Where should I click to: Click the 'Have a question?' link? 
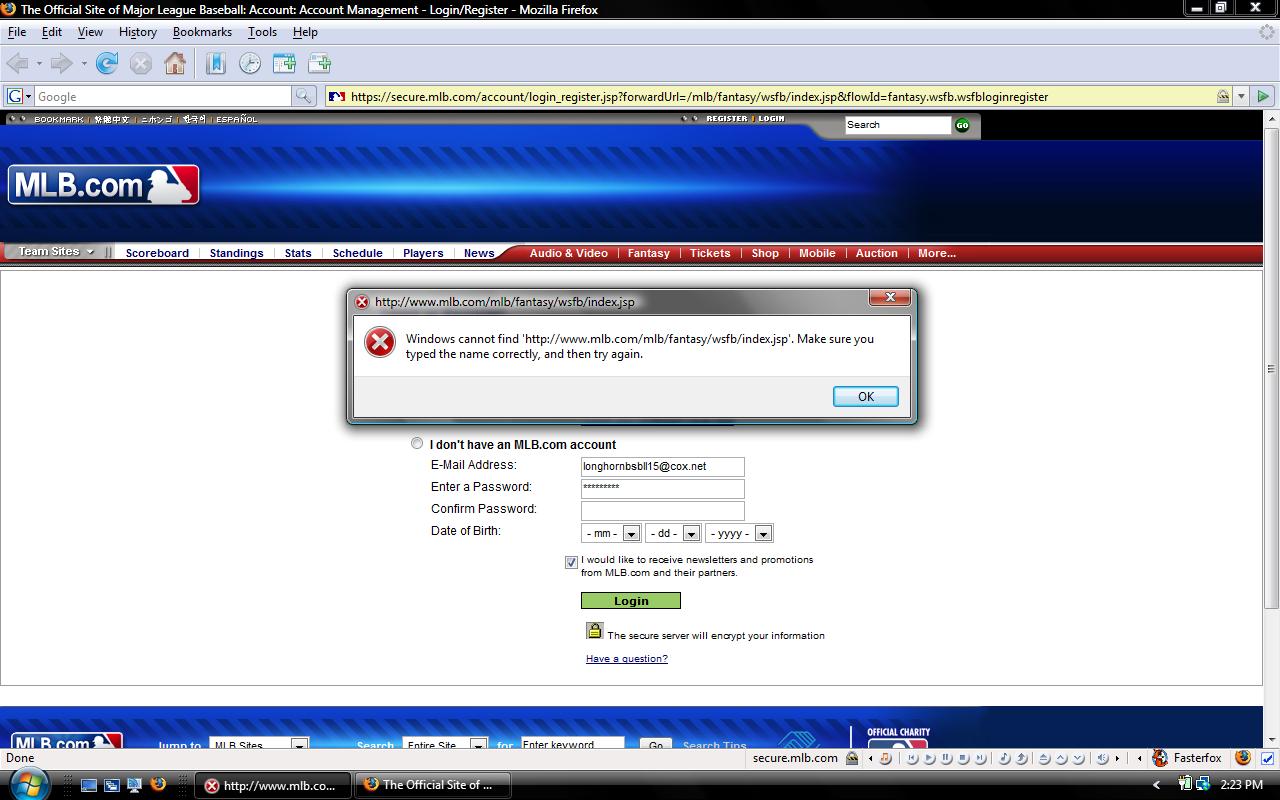(627, 659)
